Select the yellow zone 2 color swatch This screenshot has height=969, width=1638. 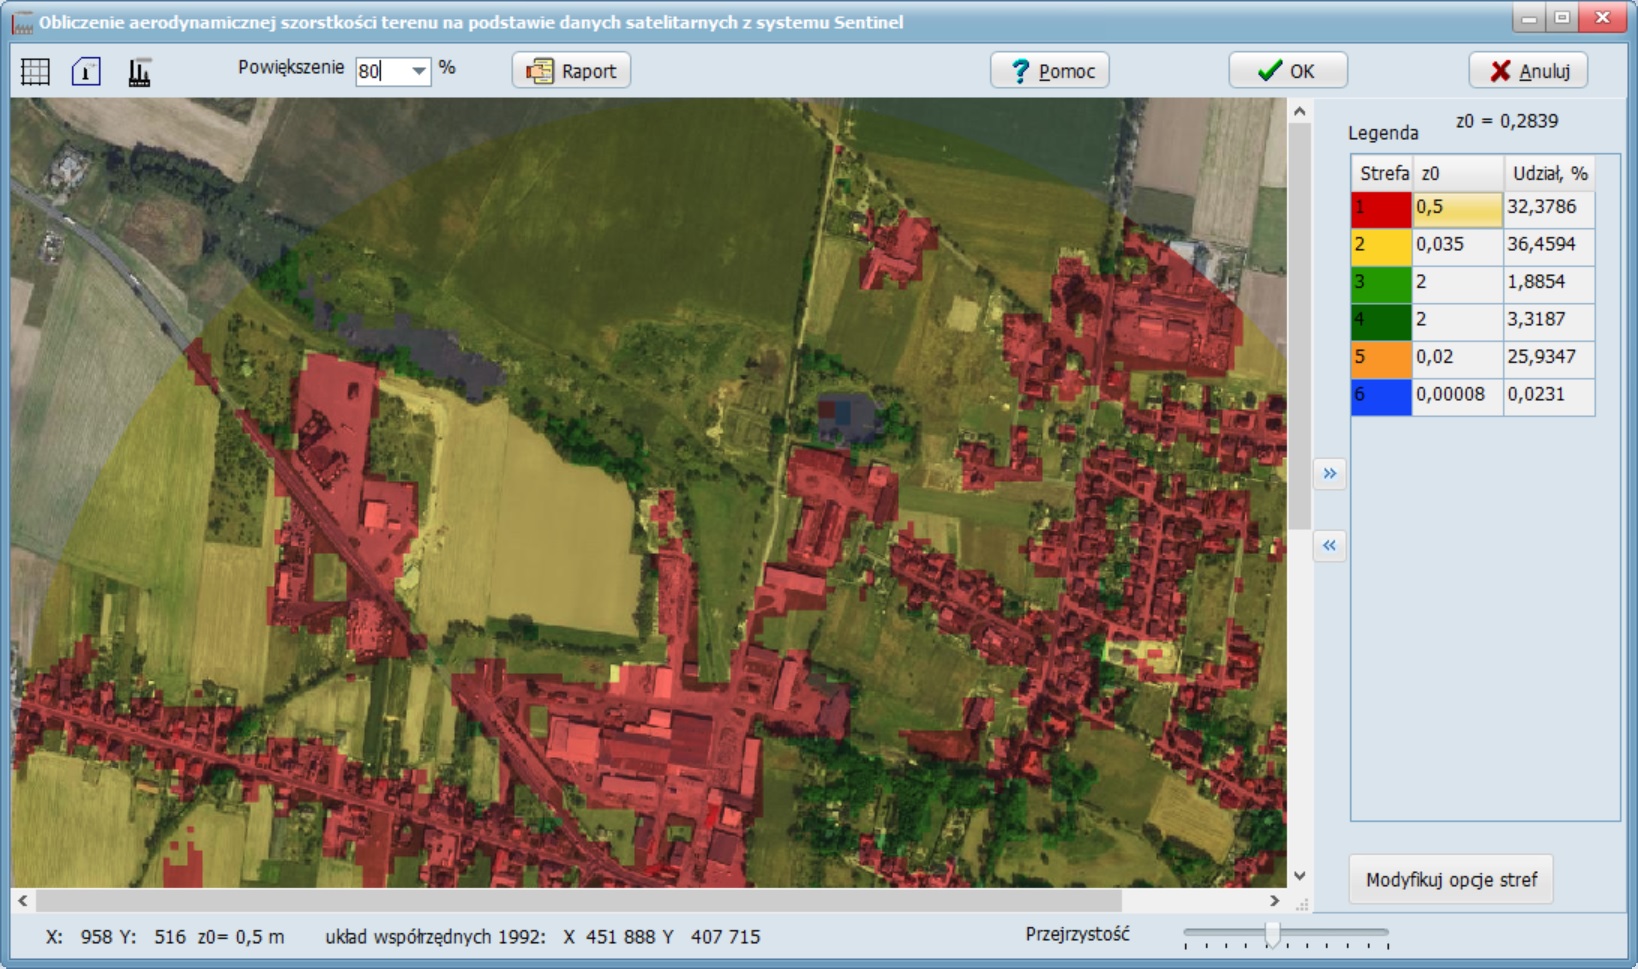pyautogui.click(x=1381, y=246)
